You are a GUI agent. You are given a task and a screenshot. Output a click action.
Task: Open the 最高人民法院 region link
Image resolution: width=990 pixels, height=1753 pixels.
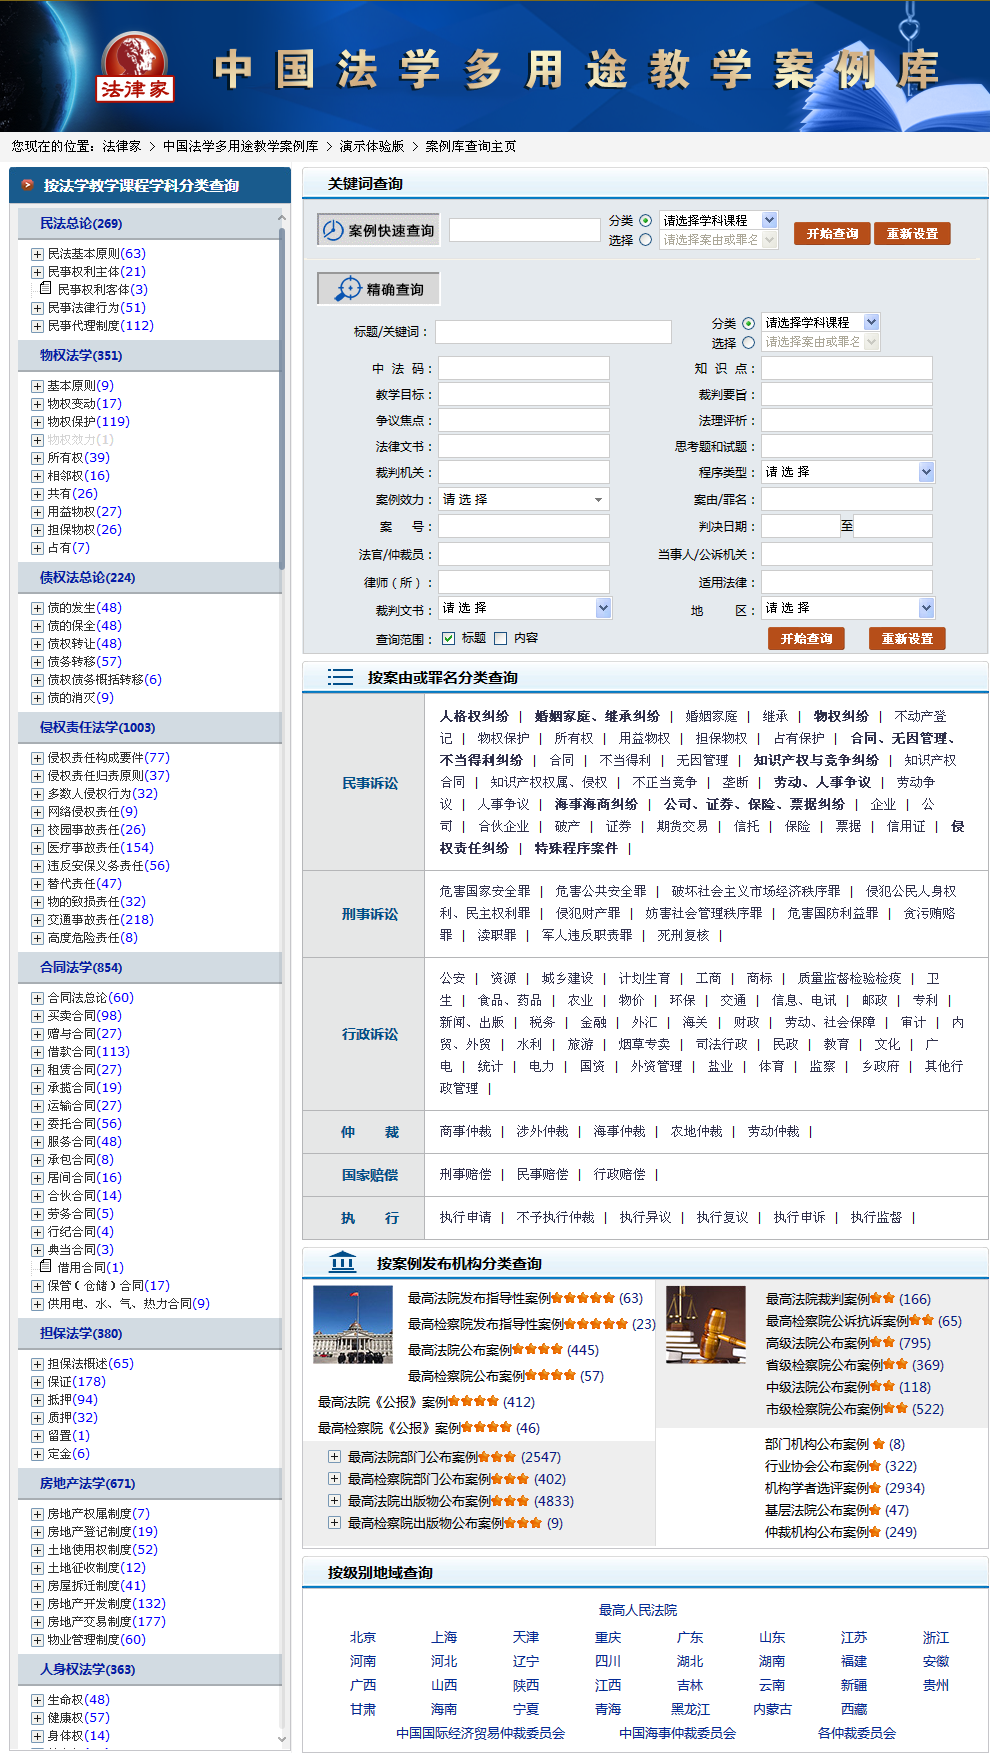pyautogui.click(x=638, y=1610)
